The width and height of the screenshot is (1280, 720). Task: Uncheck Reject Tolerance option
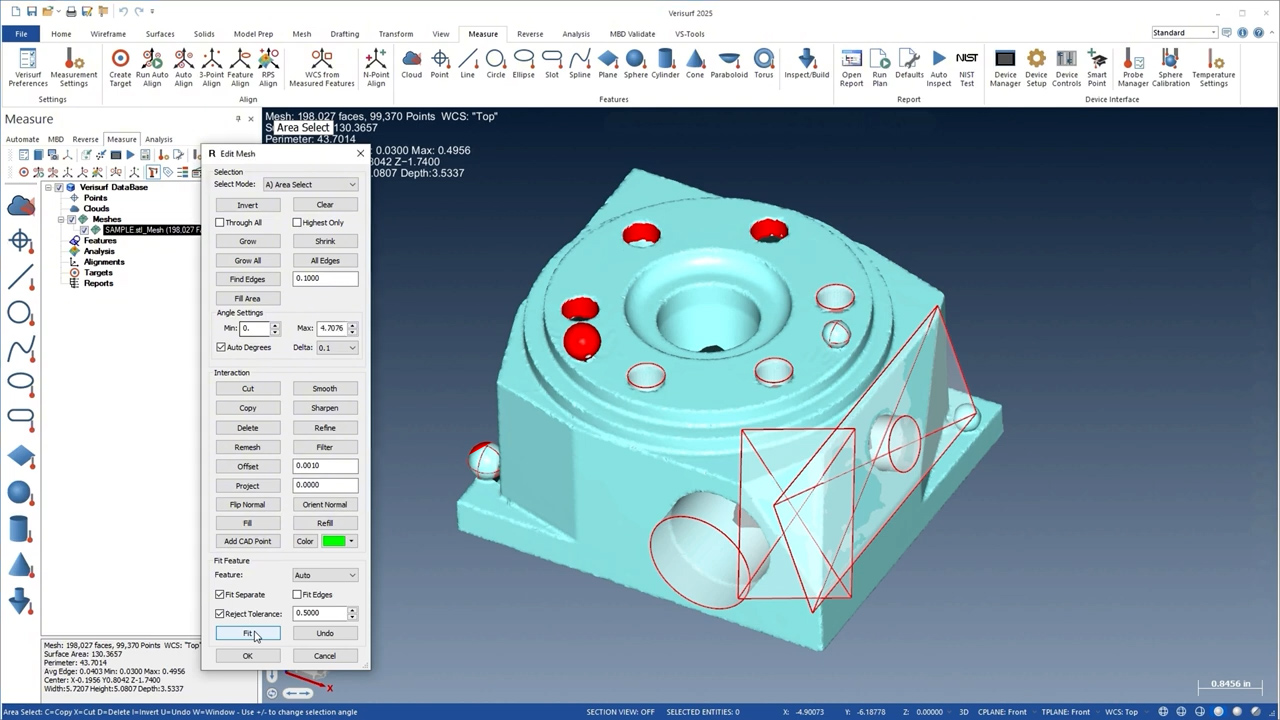click(x=220, y=614)
